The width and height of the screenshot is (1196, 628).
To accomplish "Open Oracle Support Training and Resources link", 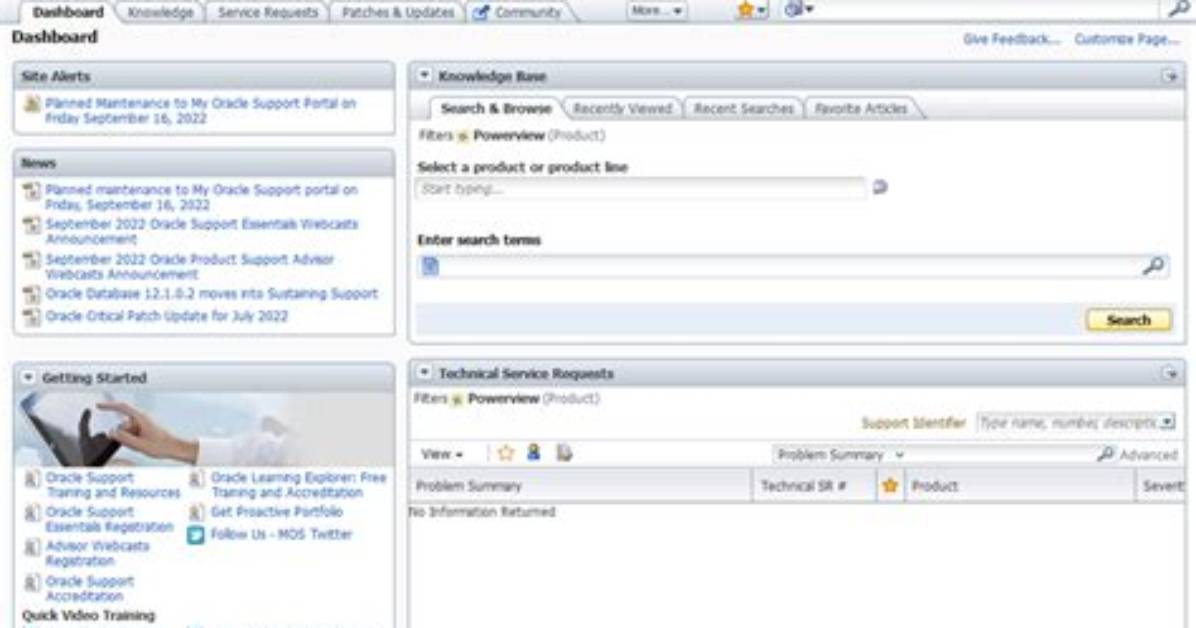I will (x=113, y=485).
